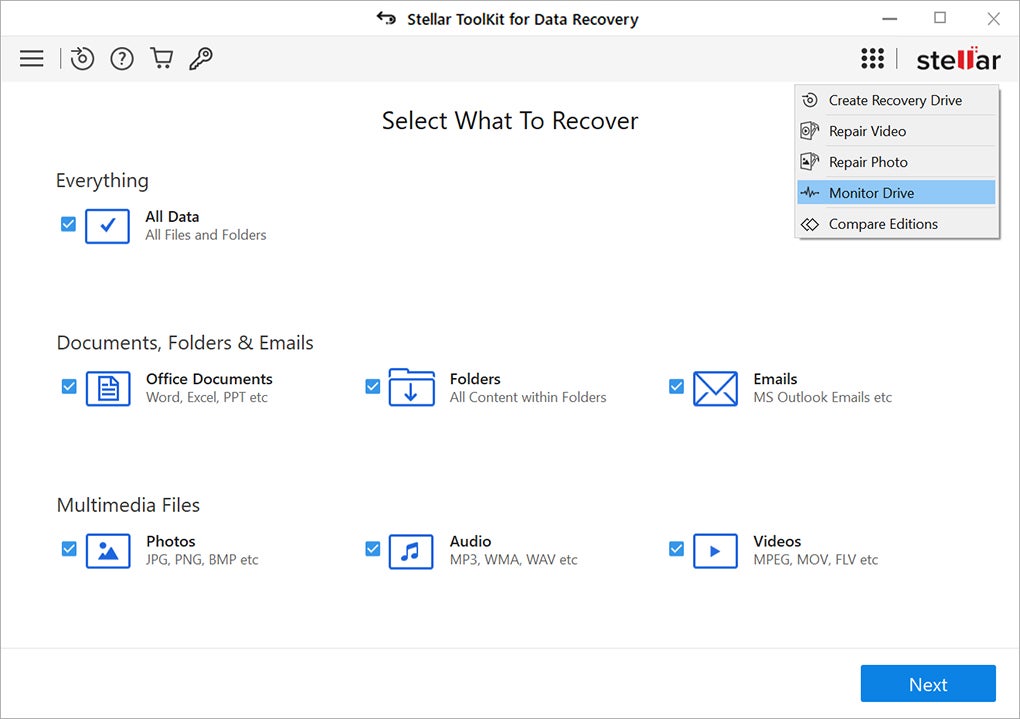Click the back arrow in the title bar
This screenshot has height=719, width=1020.
(x=386, y=18)
